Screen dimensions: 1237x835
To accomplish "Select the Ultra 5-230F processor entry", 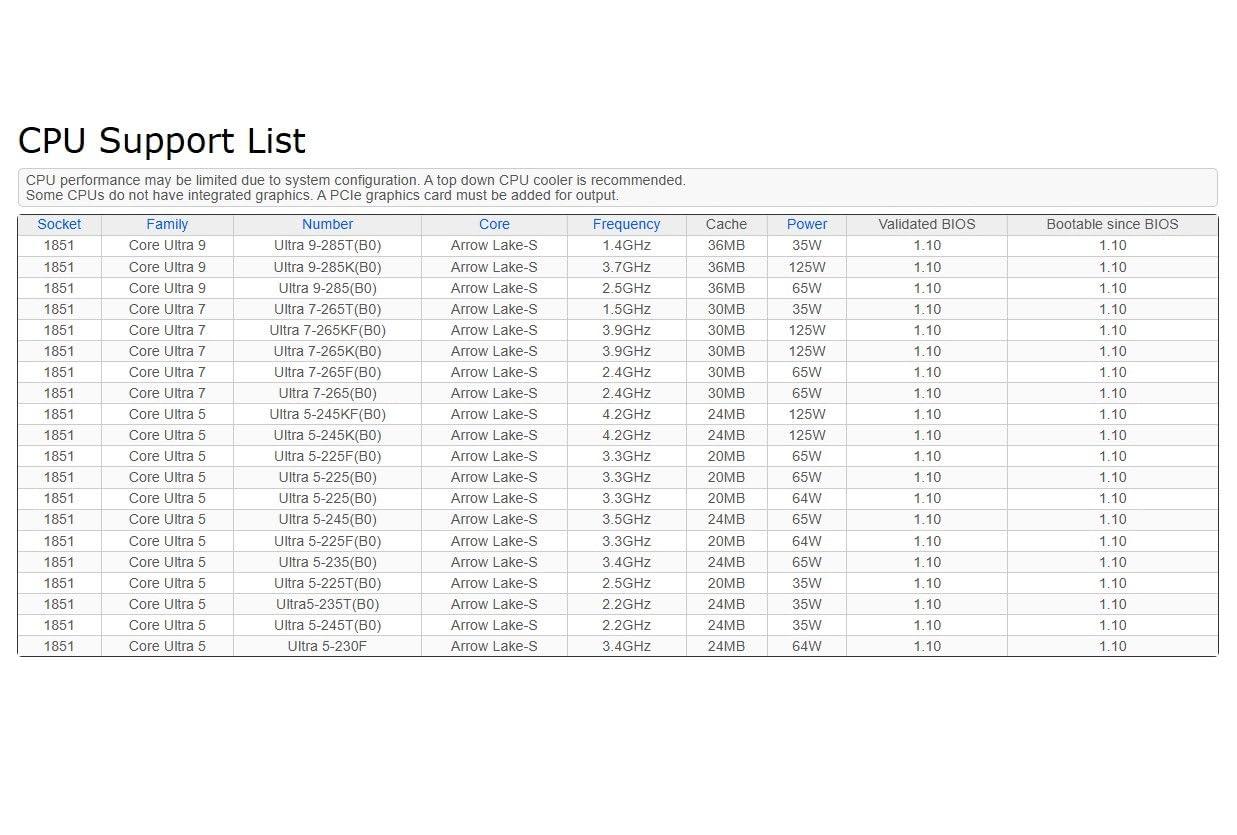I will click(327, 646).
